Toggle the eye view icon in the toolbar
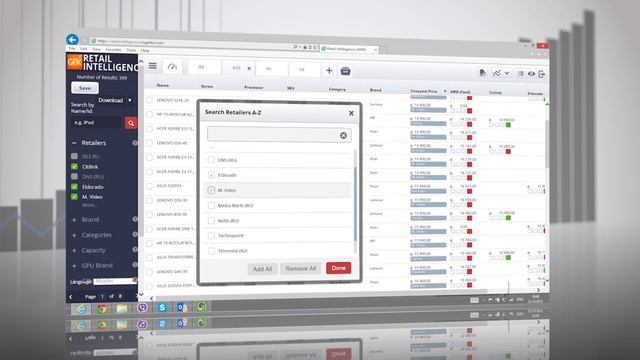Image resolution: width=640 pixels, height=360 pixels. (531, 74)
